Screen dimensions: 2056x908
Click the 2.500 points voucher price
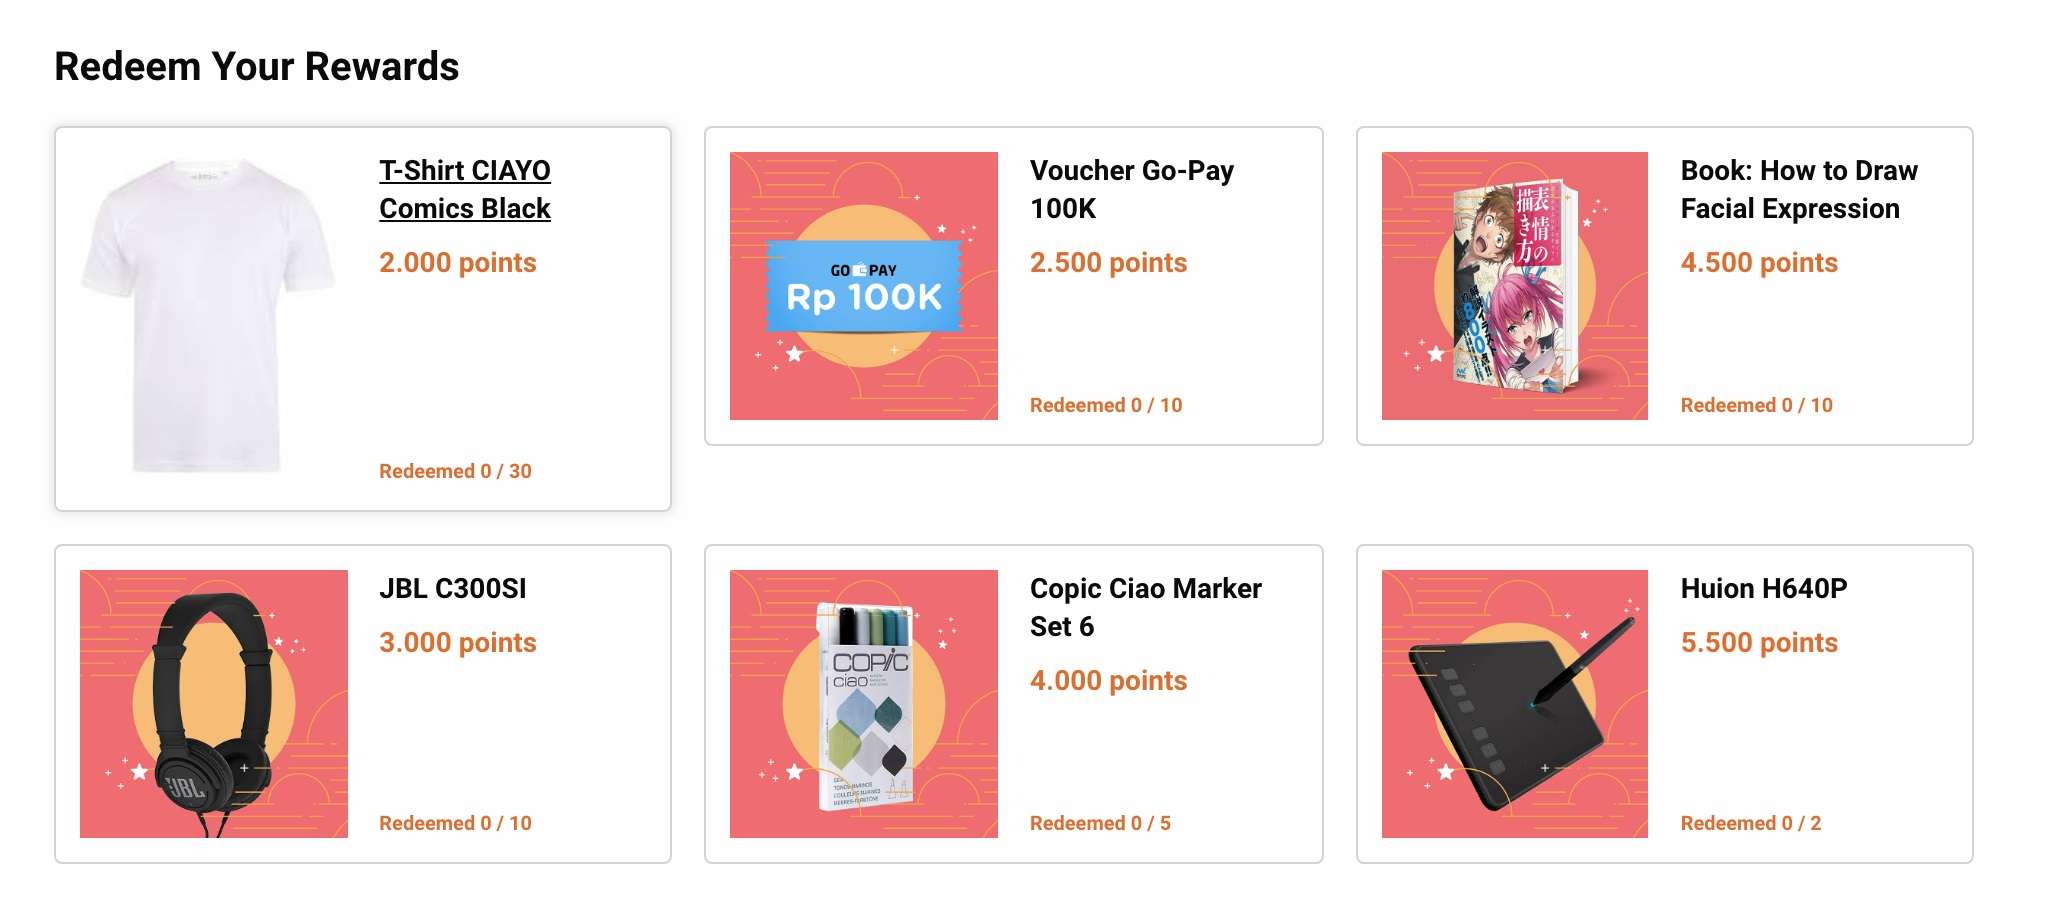tap(1108, 263)
